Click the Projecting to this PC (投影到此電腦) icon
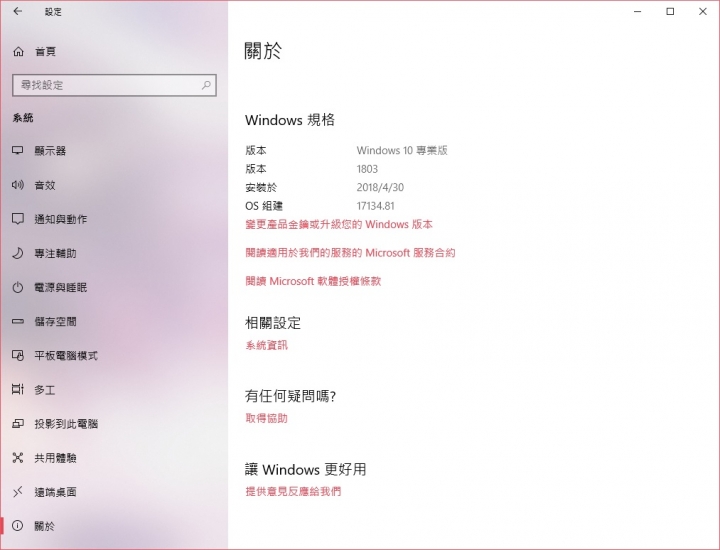The height and width of the screenshot is (550, 720). tap(17, 424)
